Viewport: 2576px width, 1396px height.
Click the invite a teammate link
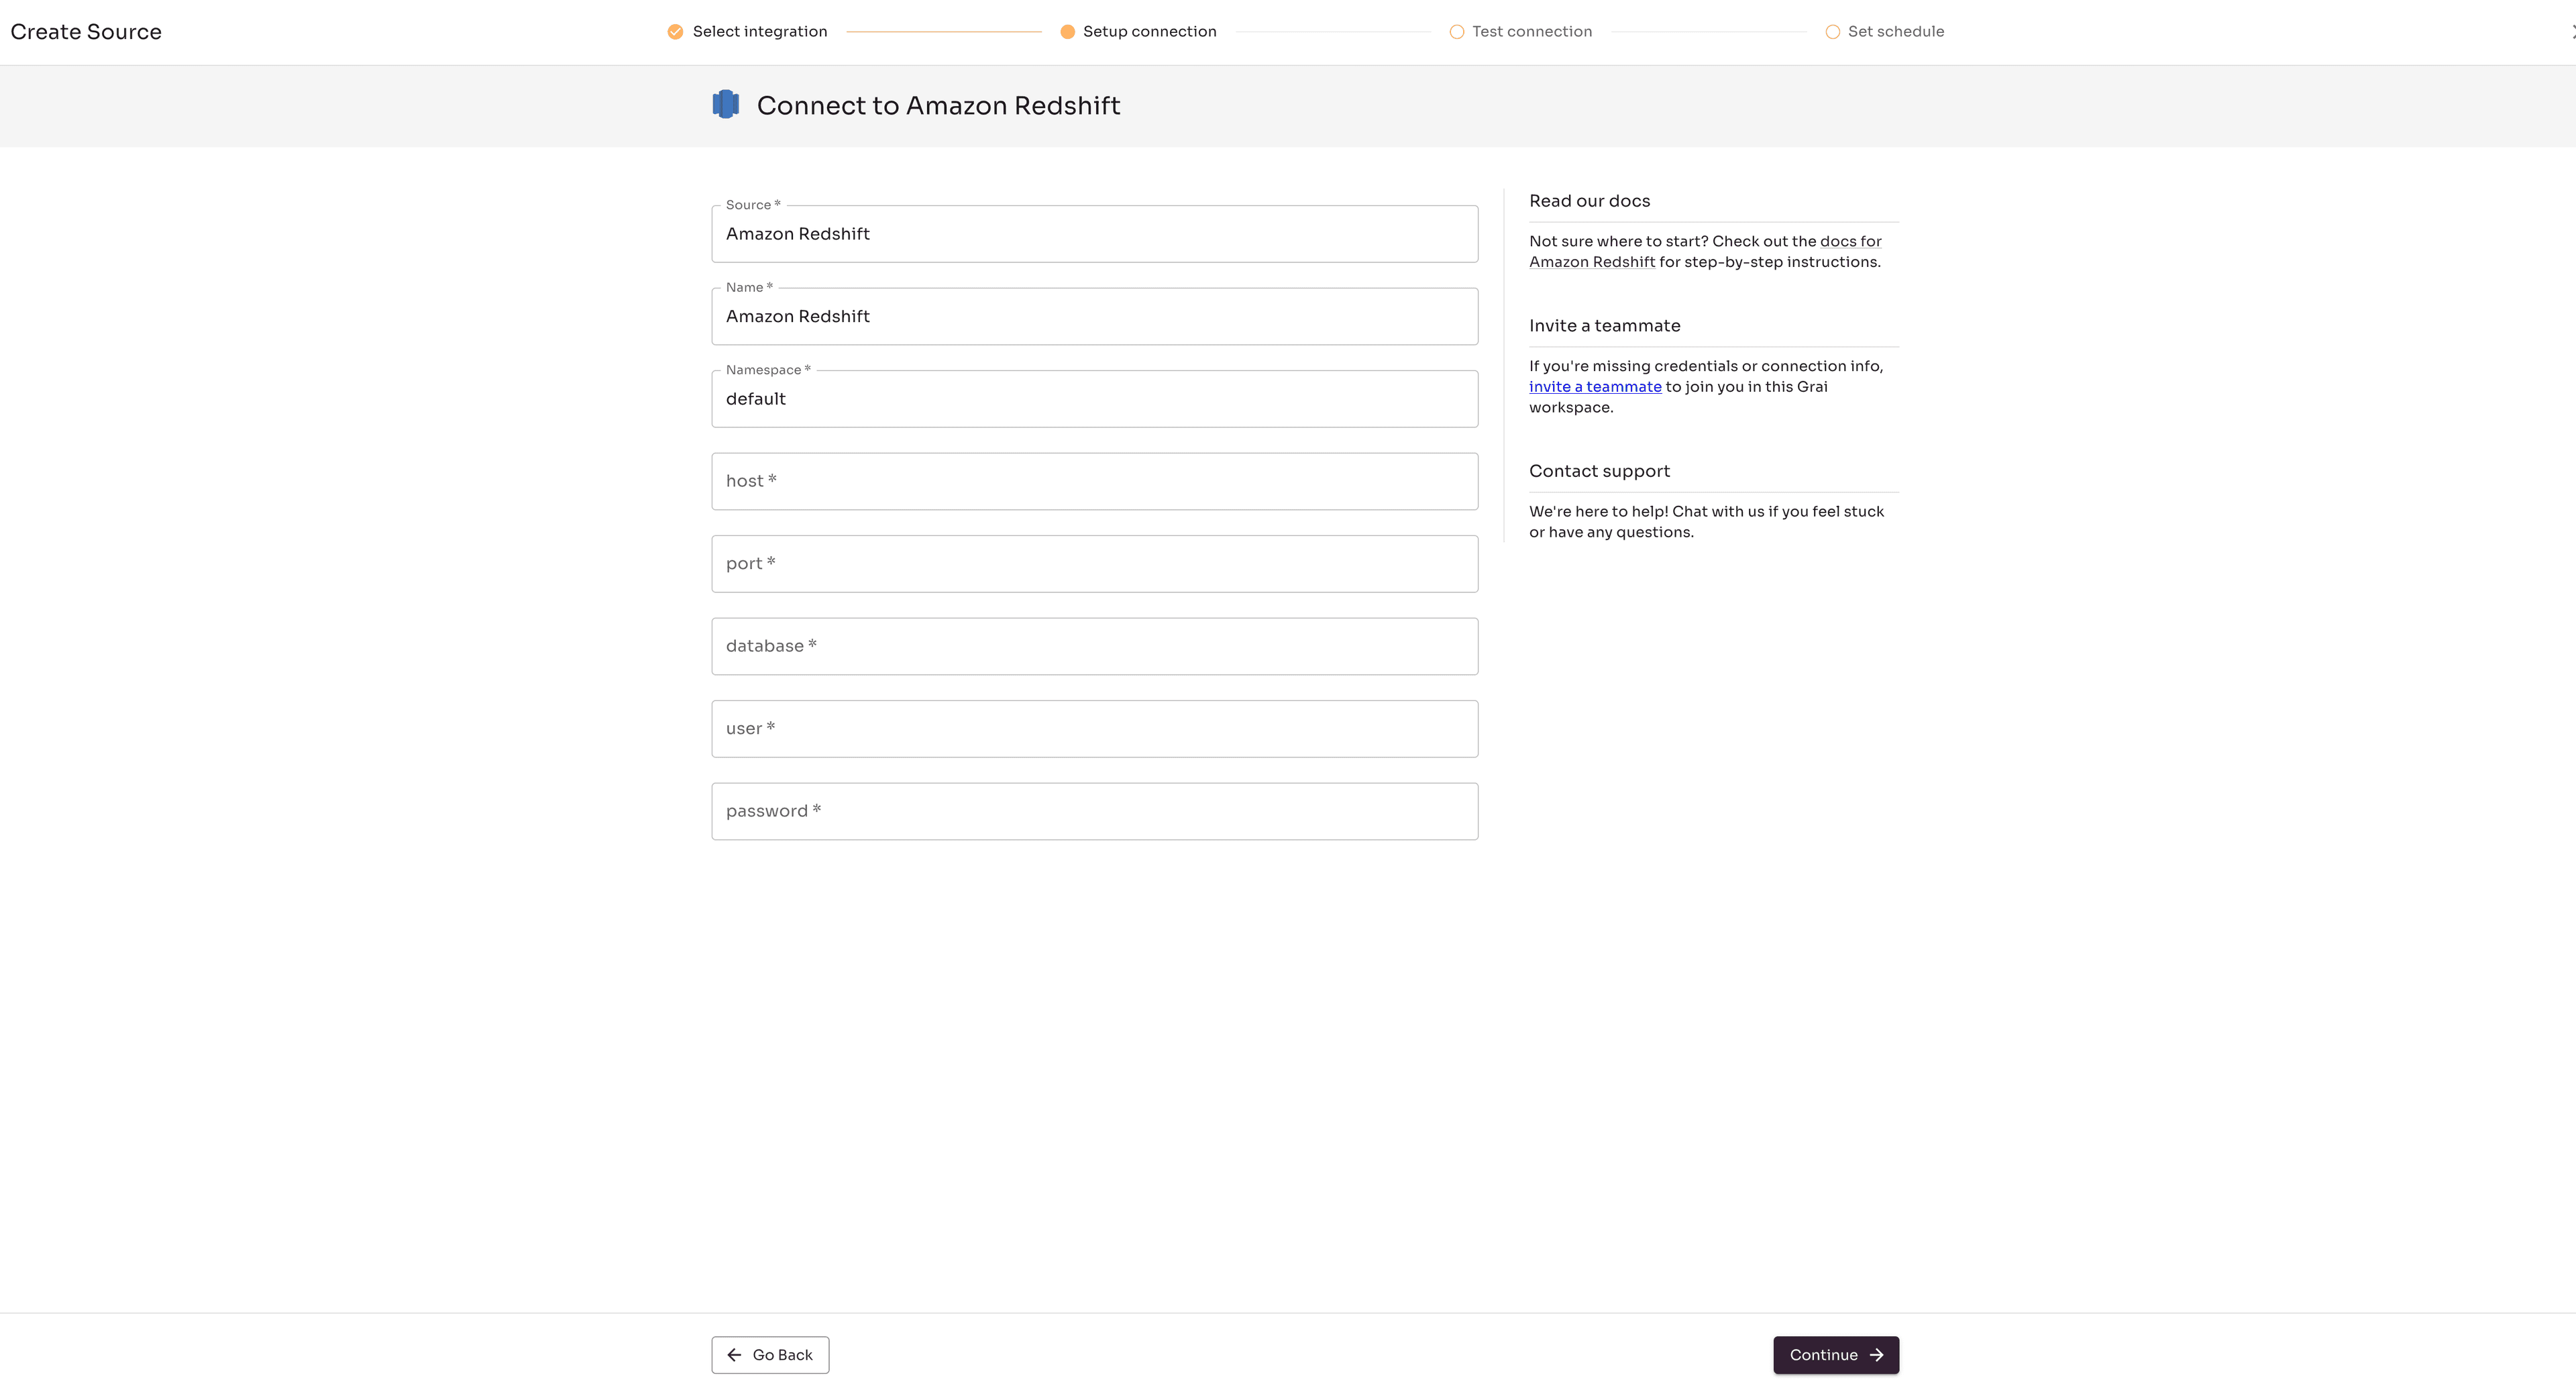click(x=1594, y=386)
